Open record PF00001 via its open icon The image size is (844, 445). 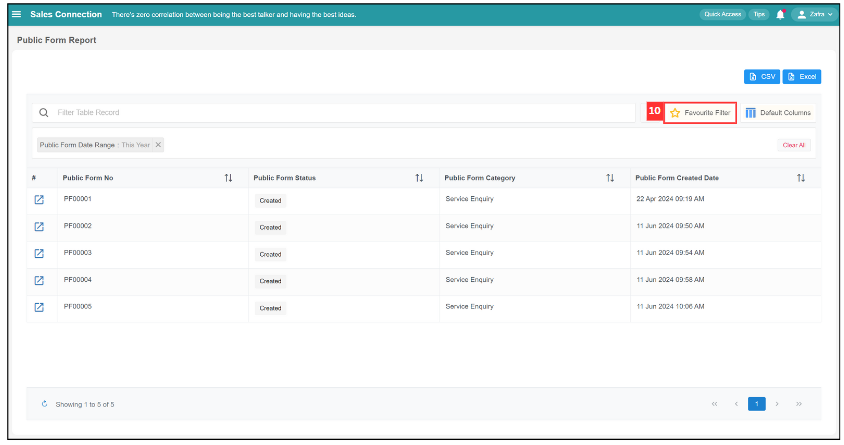pyautogui.click(x=39, y=200)
